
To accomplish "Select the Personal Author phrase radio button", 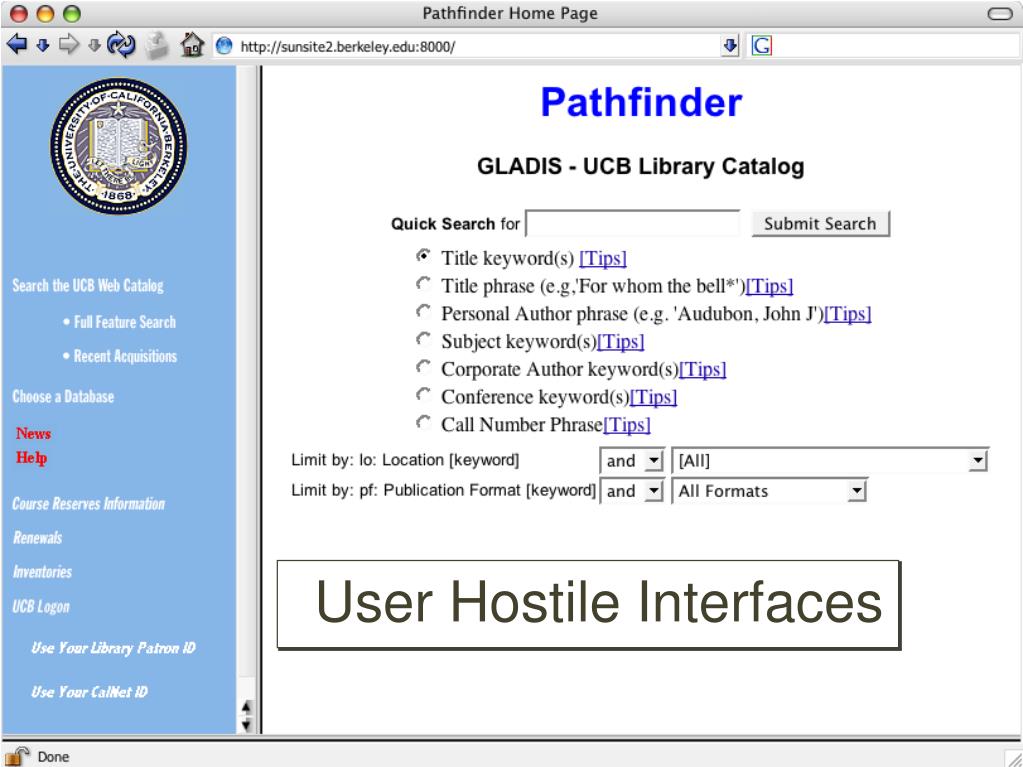I will click(x=423, y=312).
